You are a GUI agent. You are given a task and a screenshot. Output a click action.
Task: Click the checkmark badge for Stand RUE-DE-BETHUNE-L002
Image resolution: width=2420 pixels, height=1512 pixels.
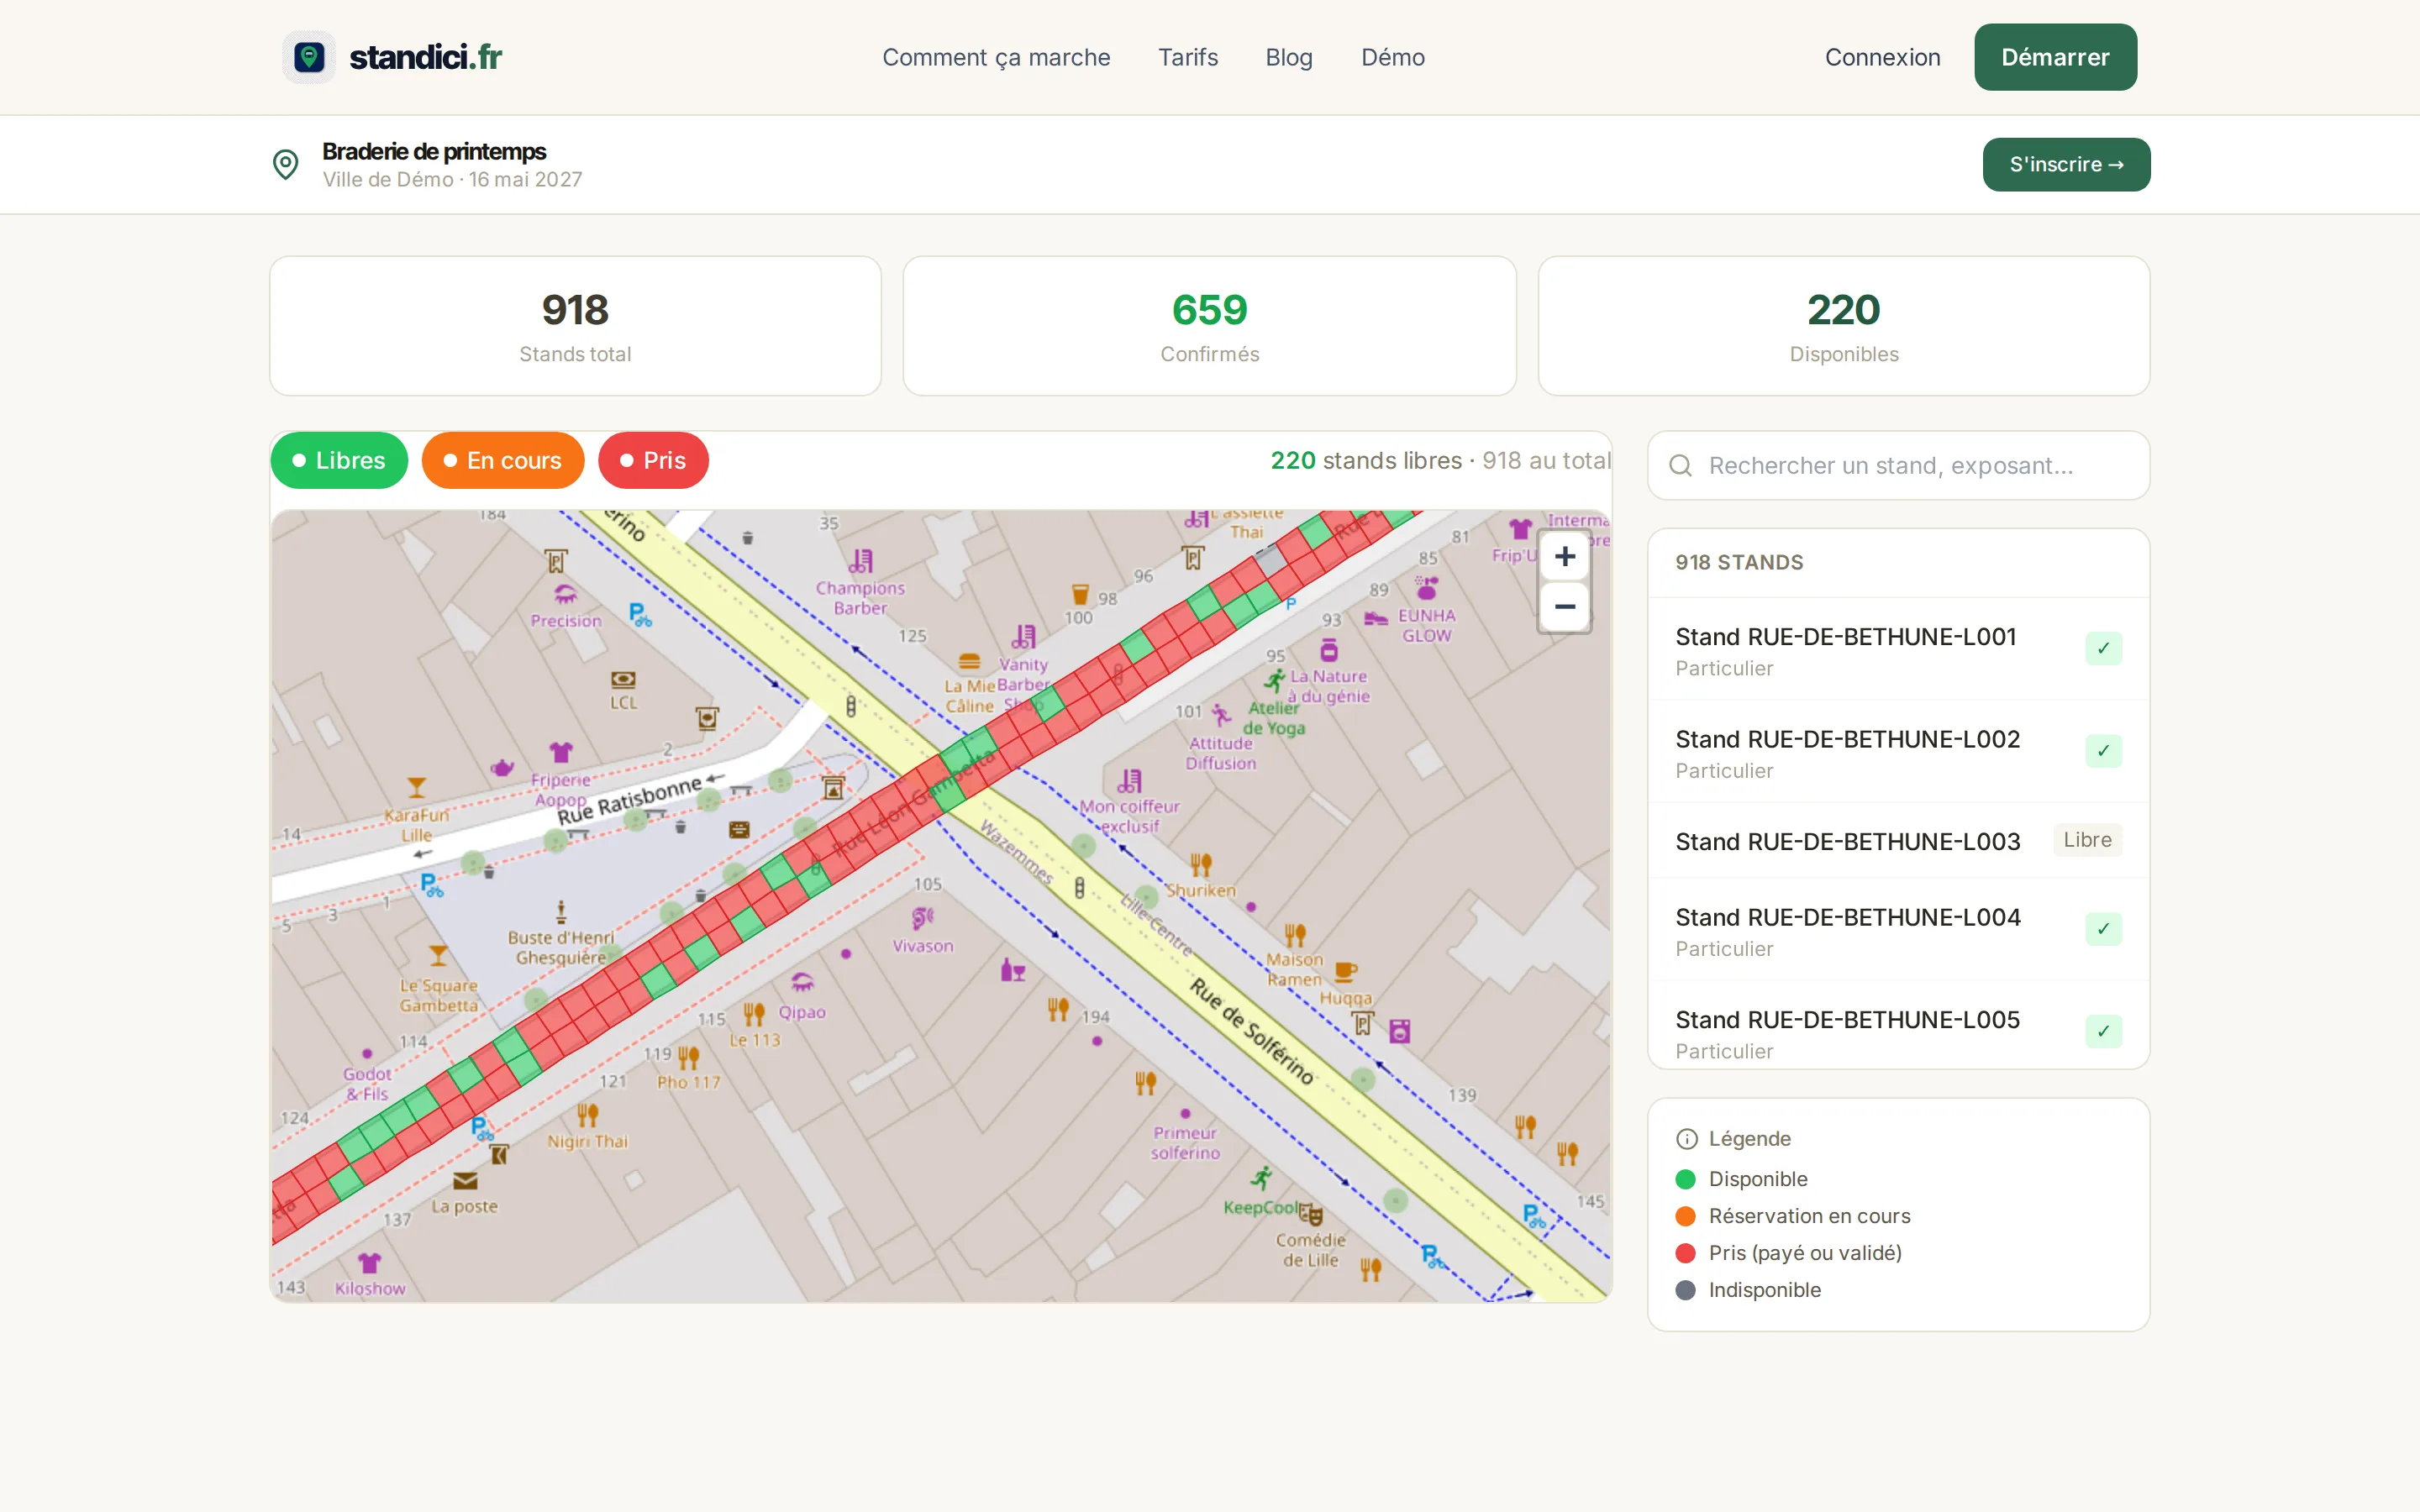pyautogui.click(x=2103, y=751)
